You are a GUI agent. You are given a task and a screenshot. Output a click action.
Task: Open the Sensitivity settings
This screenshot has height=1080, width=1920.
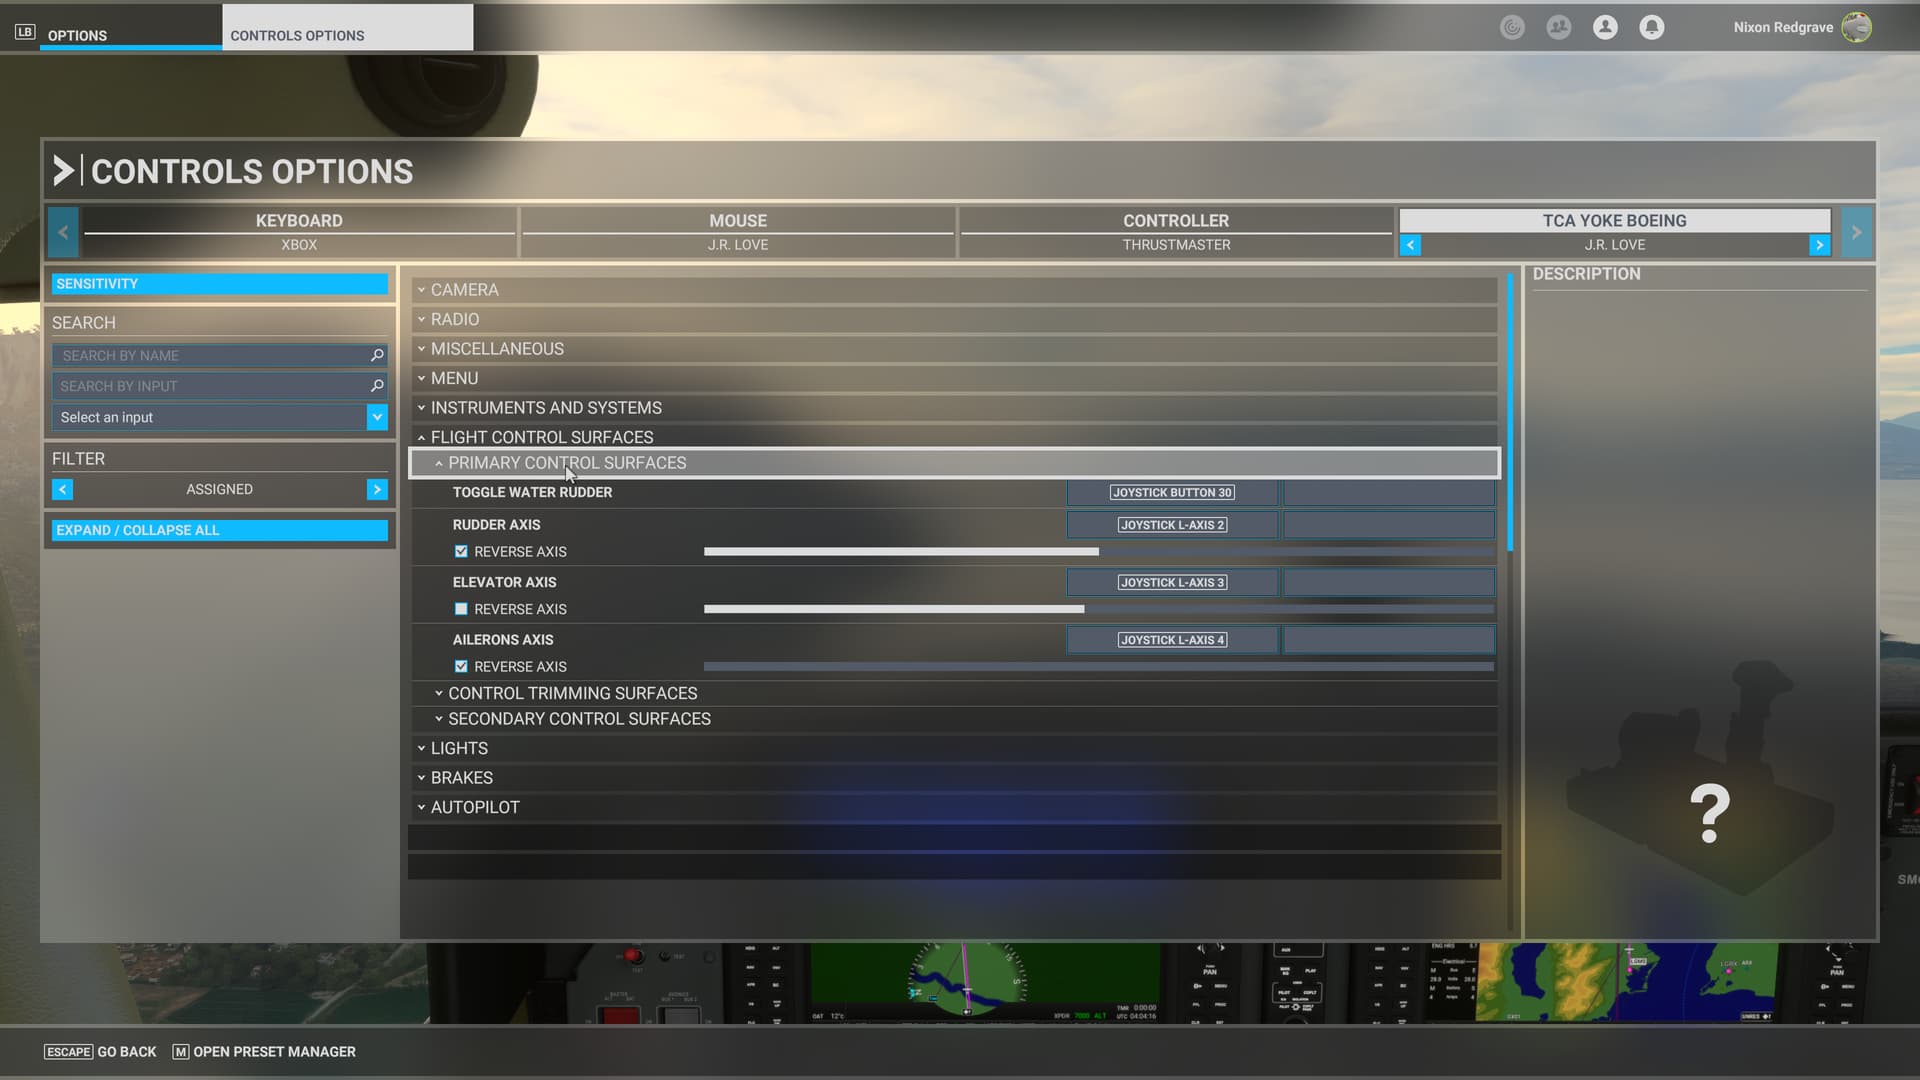[218, 283]
